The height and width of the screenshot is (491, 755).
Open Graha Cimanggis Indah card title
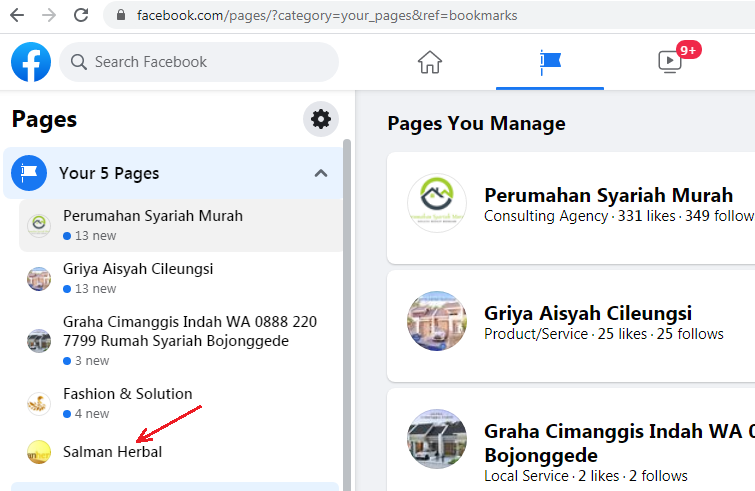(x=619, y=443)
